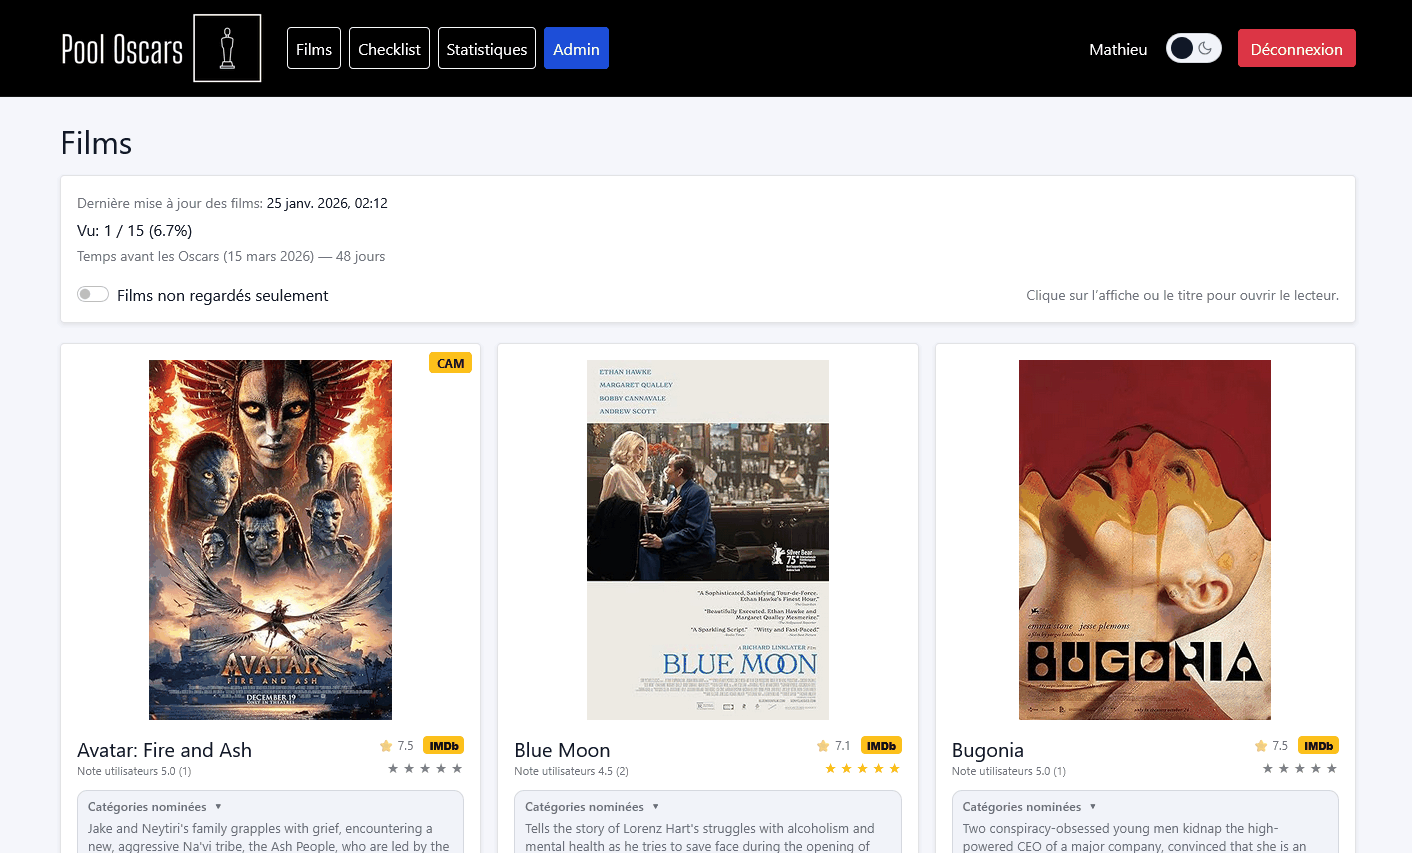1412x853 pixels.
Task: Open the Checklist page
Action: click(389, 48)
